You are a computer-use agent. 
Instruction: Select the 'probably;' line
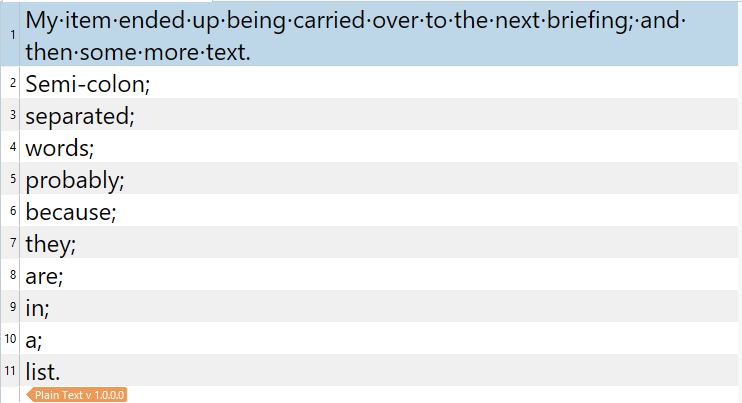(74, 180)
